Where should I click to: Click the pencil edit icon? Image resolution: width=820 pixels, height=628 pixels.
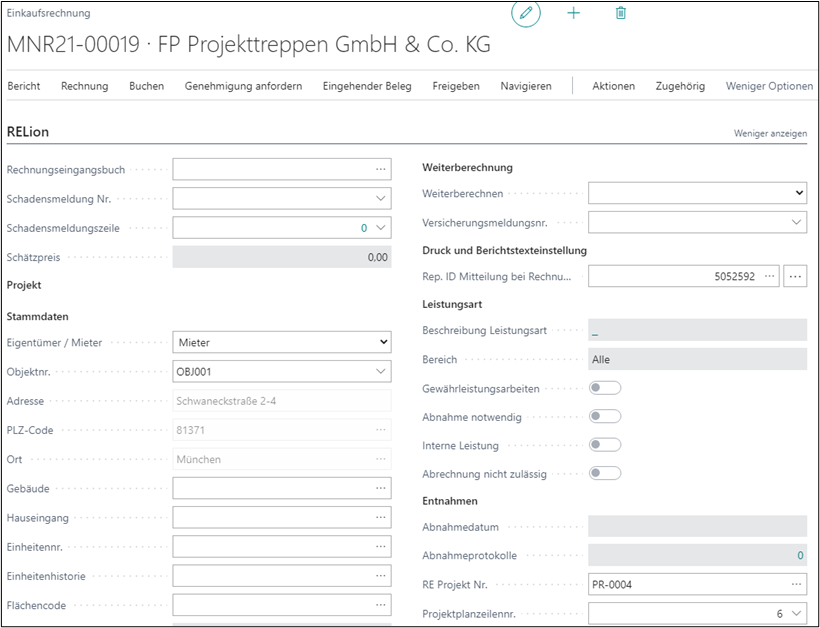click(525, 14)
